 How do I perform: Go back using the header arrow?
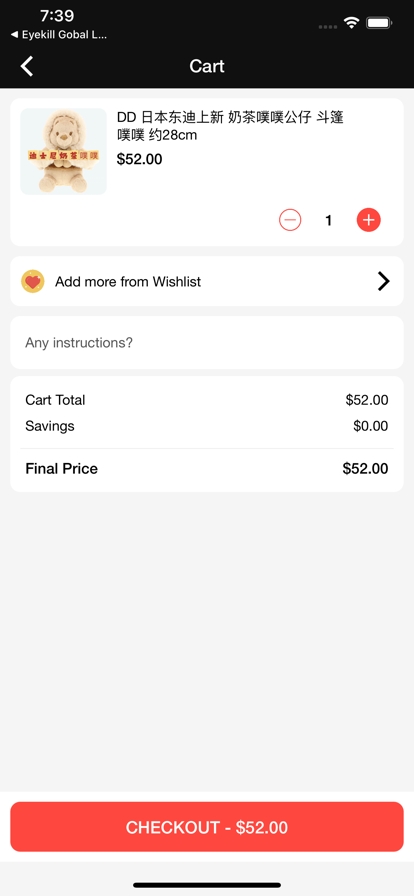click(27, 66)
